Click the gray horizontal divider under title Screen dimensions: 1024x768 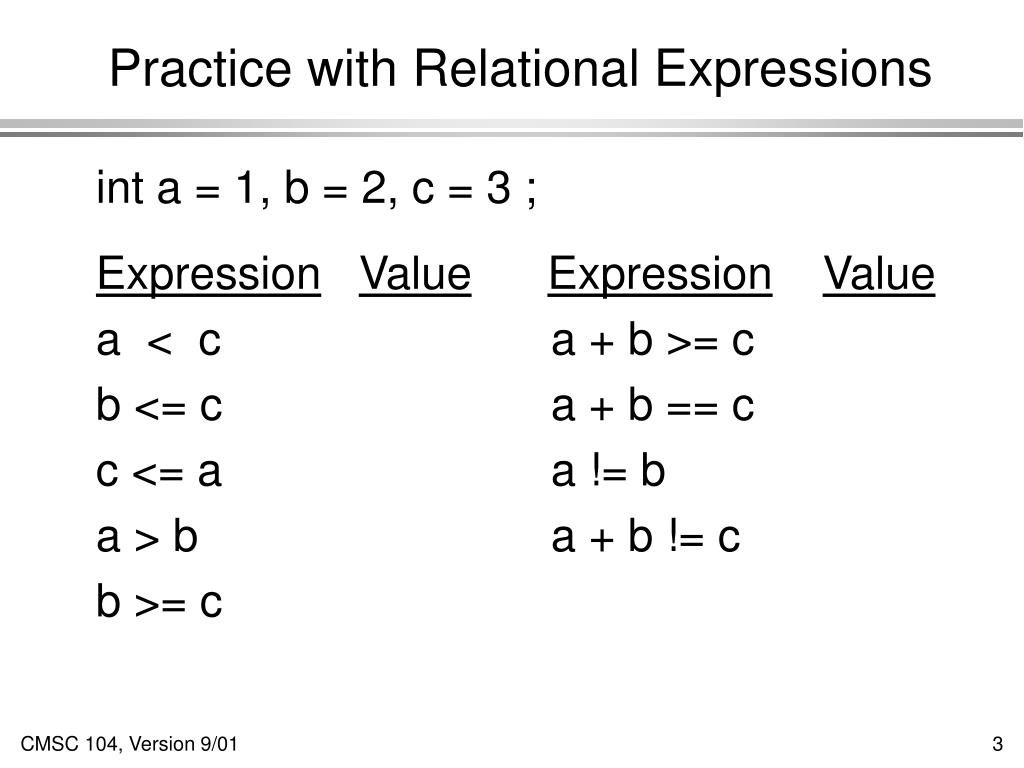click(x=512, y=128)
